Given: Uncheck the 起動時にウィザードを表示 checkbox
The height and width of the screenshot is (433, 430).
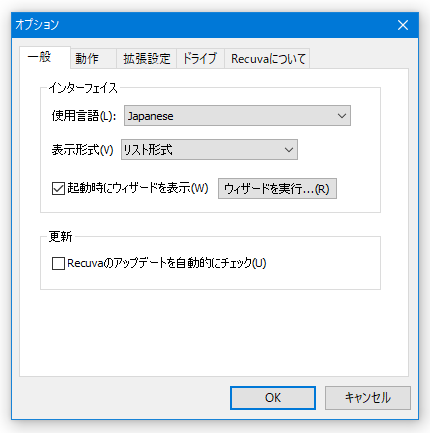Looking at the screenshot, I should pos(58,189).
